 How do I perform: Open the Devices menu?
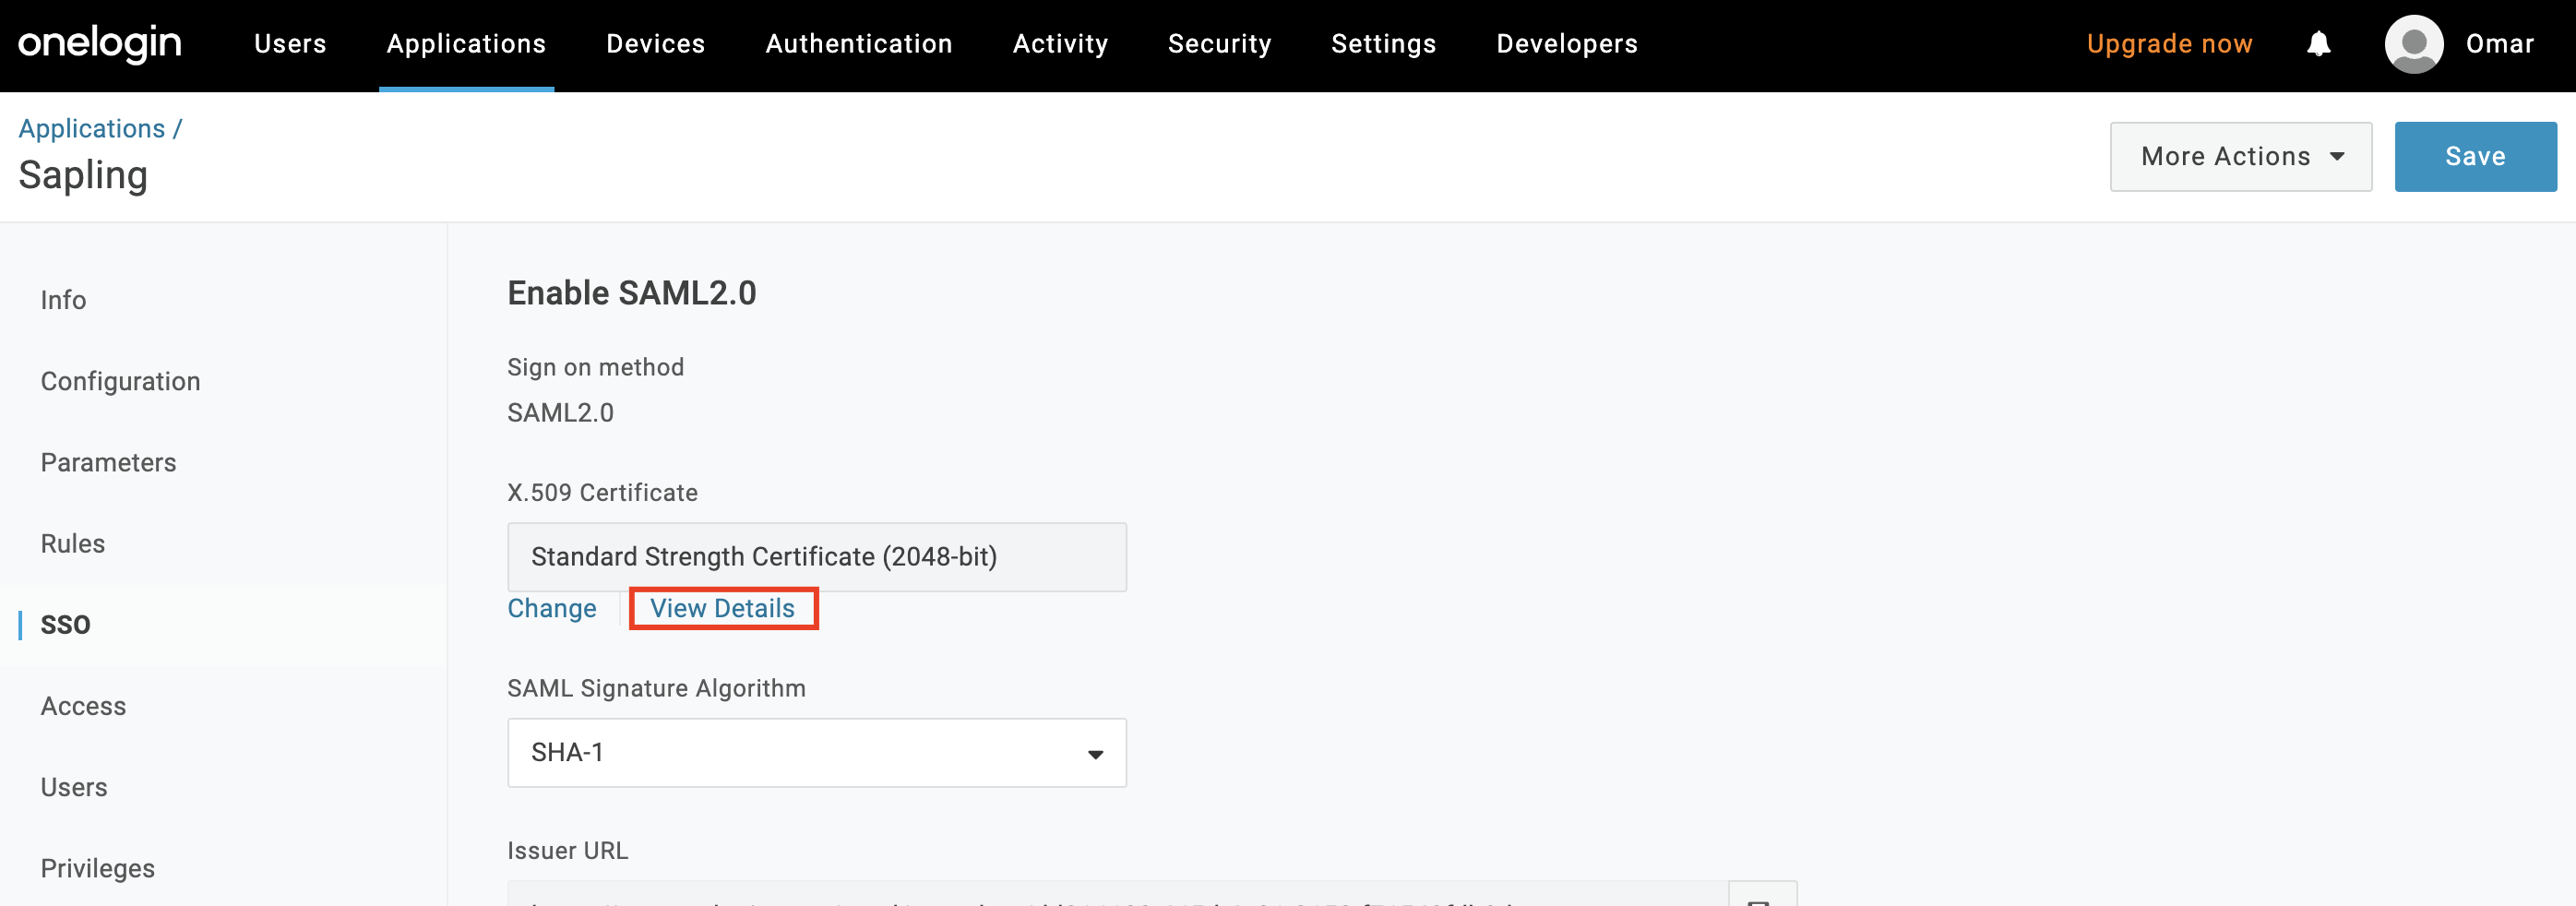[655, 44]
